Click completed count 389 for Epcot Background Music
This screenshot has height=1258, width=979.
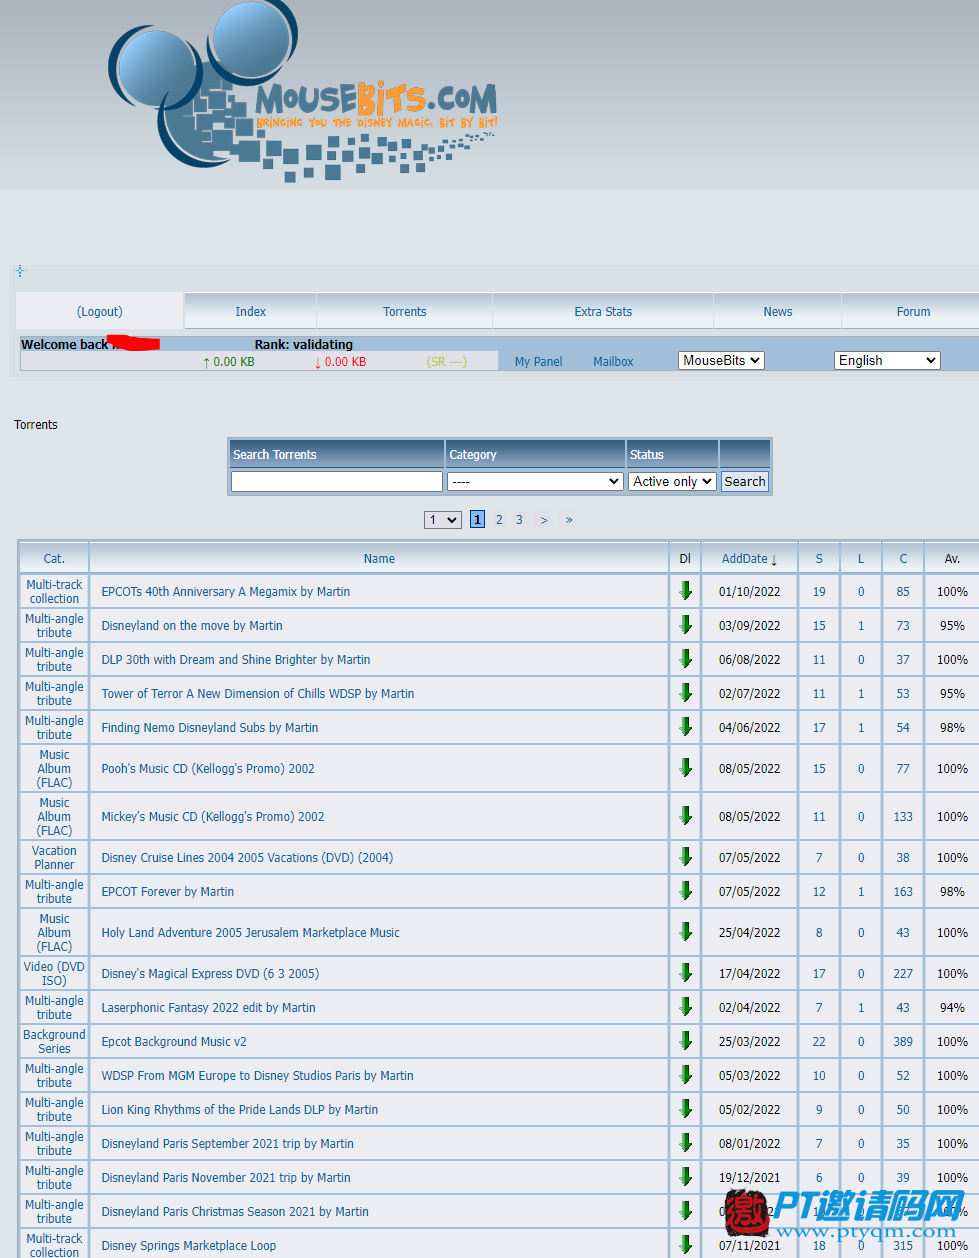(x=903, y=1041)
